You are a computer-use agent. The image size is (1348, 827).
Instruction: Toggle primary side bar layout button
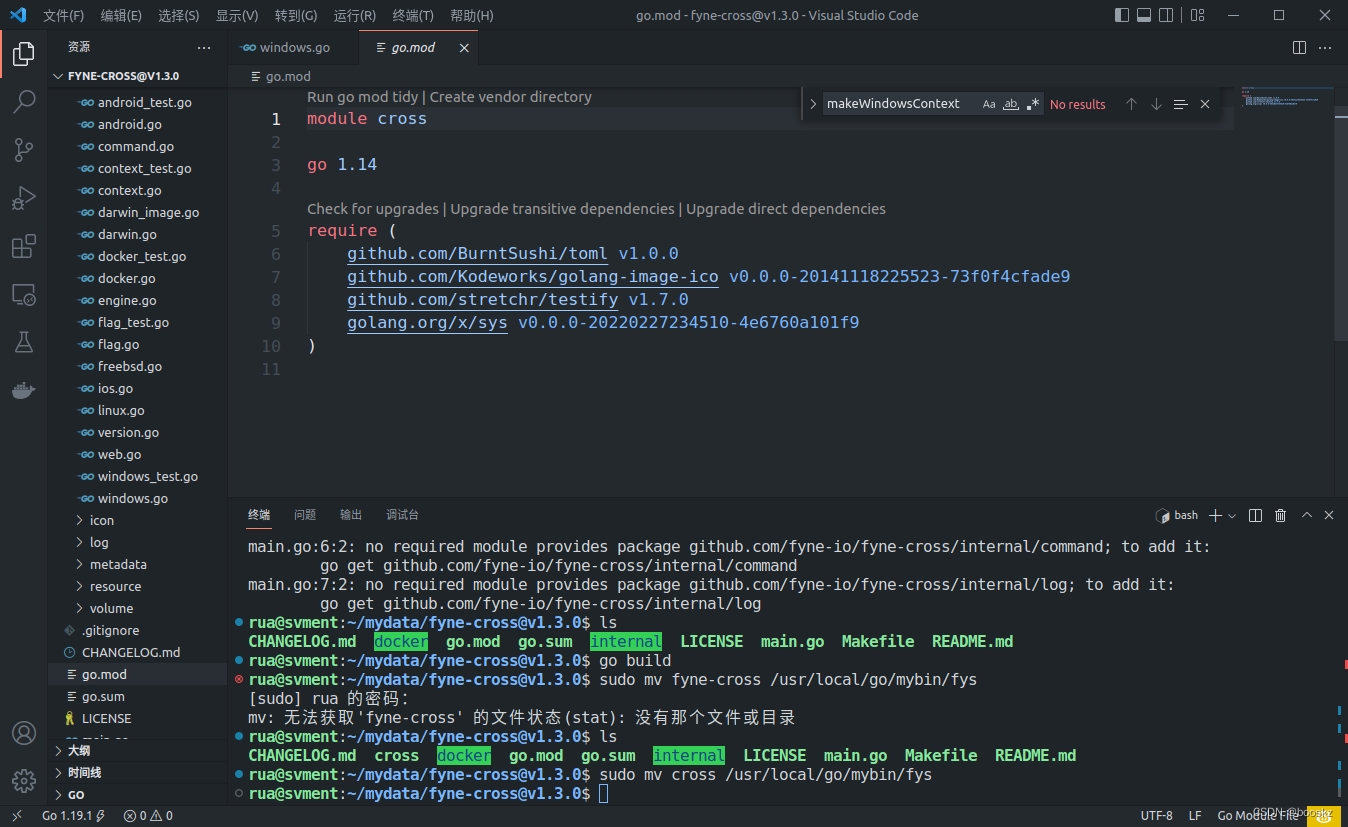[1121, 15]
